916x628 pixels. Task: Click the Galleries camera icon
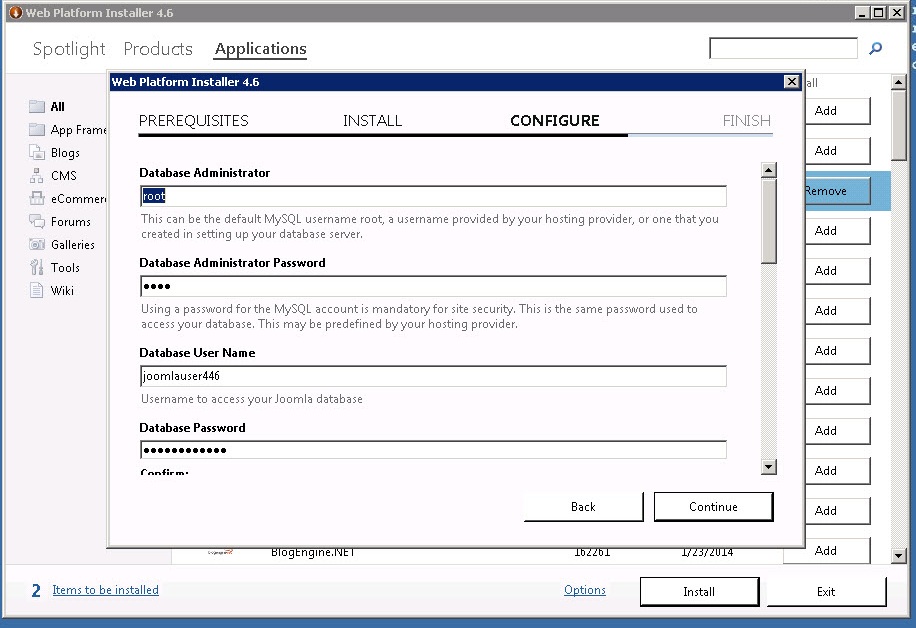[37, 244]
